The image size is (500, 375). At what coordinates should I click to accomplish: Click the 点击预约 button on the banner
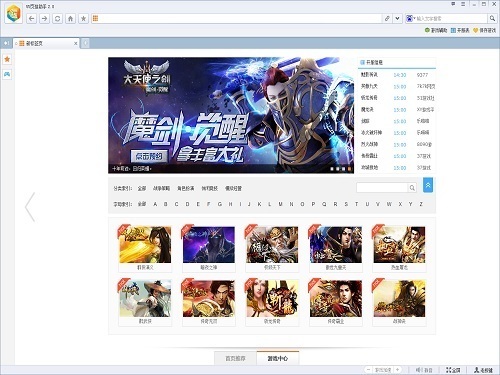[149, 156]
